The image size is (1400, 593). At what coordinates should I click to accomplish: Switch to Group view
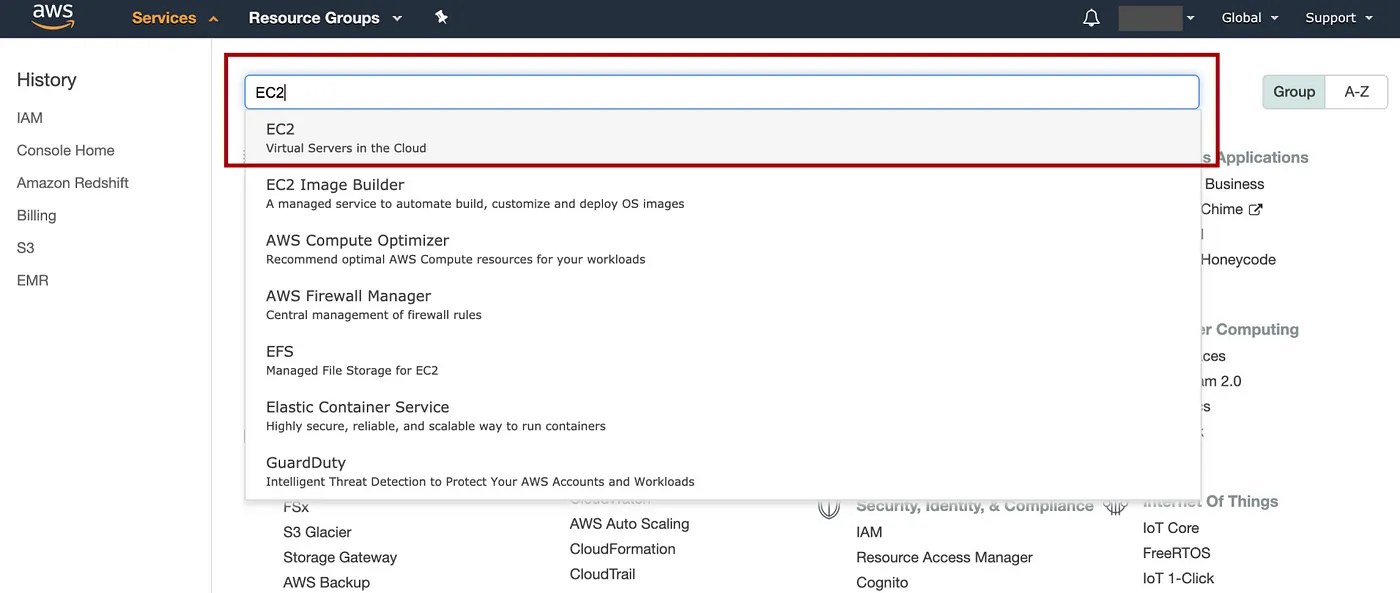[x=1293, y=92]
